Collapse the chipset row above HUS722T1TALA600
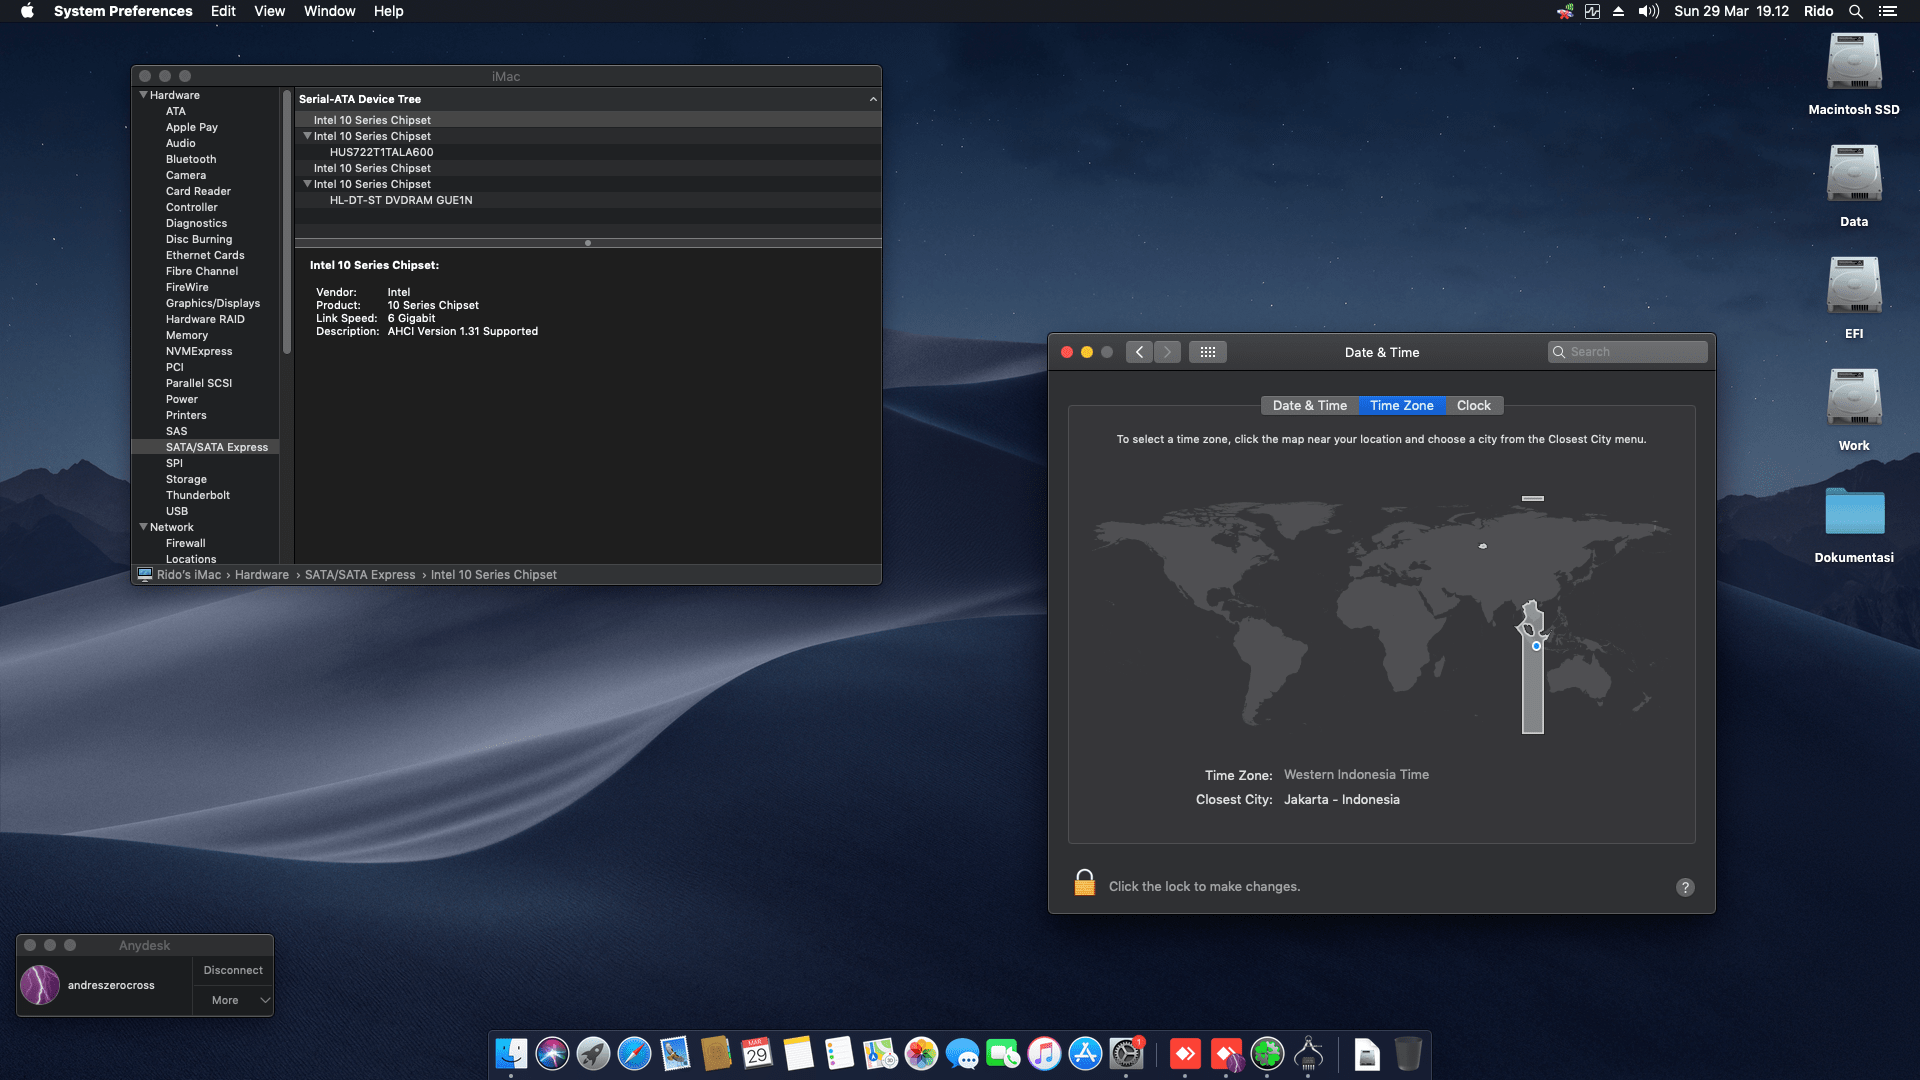 click(x=307, y=136)
